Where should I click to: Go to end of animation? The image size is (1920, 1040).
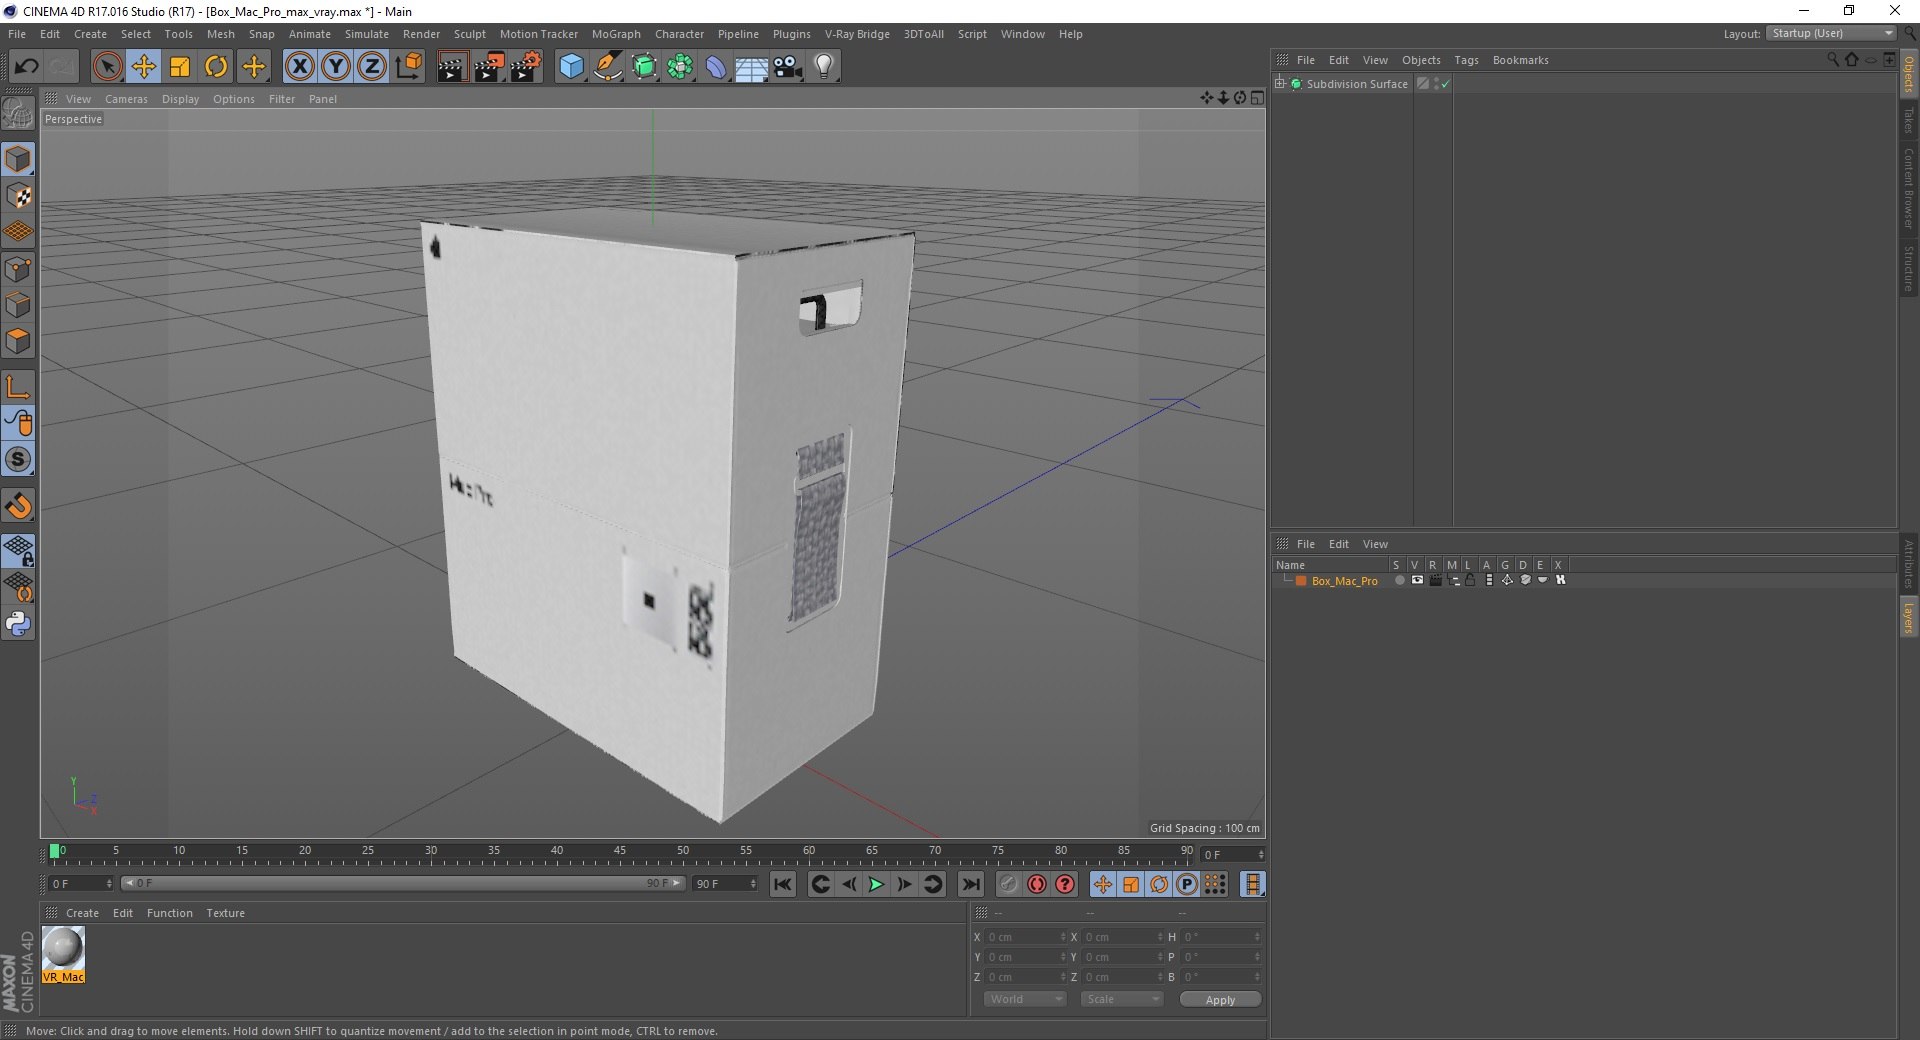pyautogui.click(x=970, y=884)
